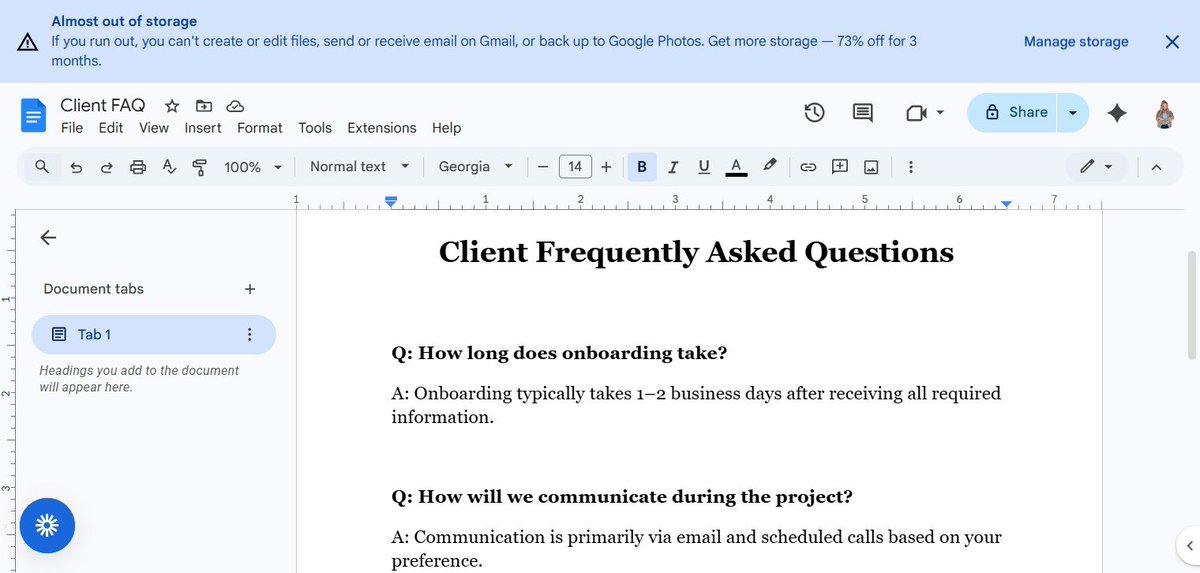Open the Google account avatar
The height and width of the screenshot is (573, 1200).
1164,113
